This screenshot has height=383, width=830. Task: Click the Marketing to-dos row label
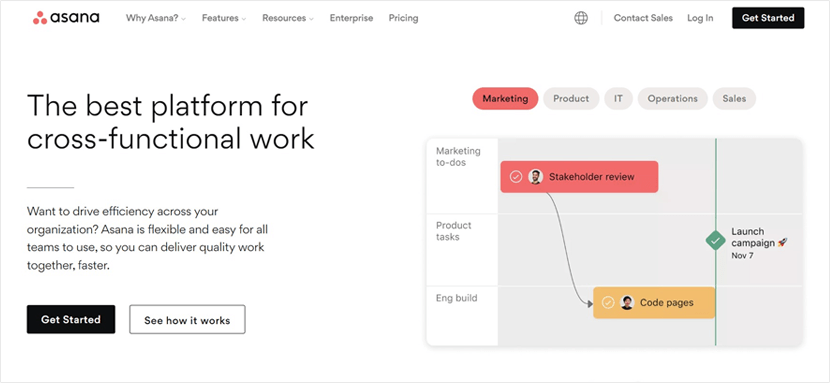(458, 157)
